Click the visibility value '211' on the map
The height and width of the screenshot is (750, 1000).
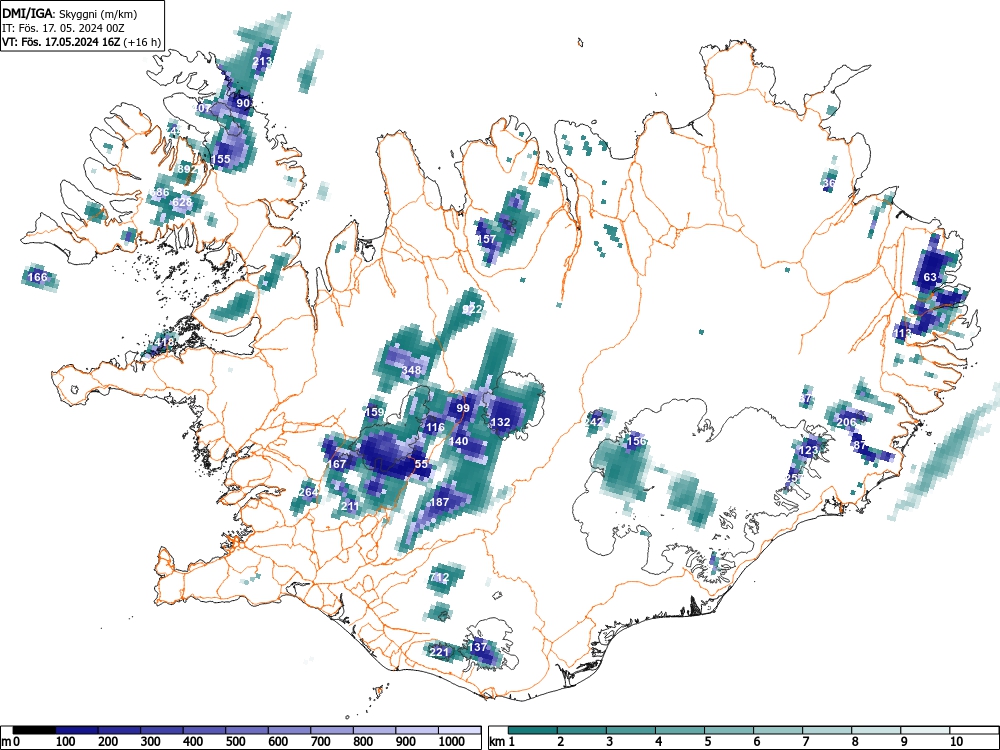pyautogui.click(x=349, y=506)
